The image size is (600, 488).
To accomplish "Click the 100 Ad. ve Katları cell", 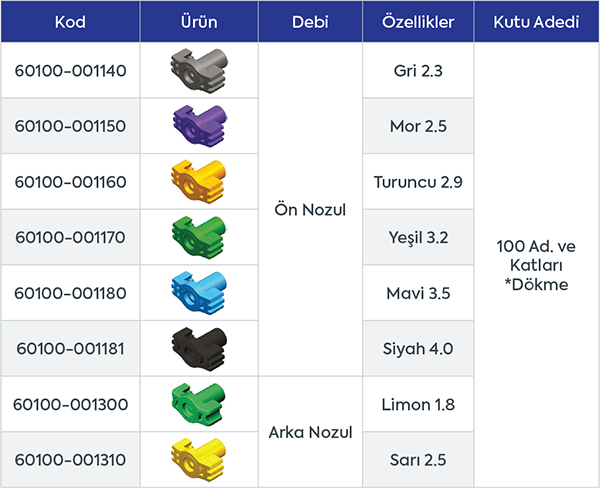I will tap(536, 264).
